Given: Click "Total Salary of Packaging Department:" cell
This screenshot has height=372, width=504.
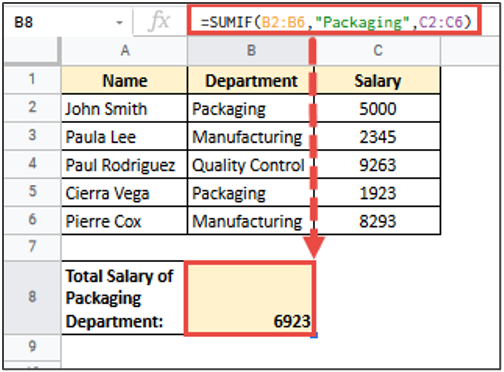Looking at the screenshot, I should (123, 298).
